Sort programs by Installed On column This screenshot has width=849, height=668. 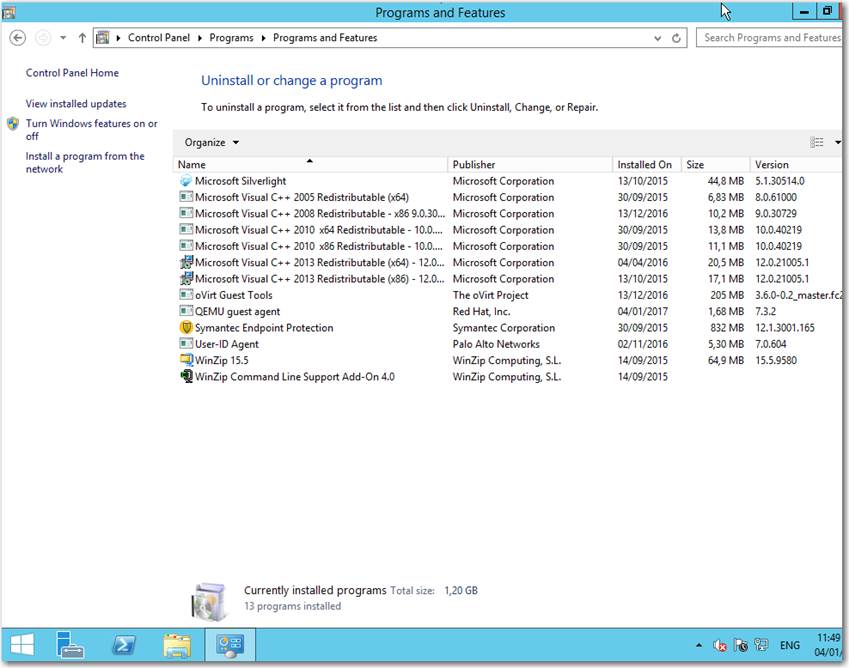pyautogui.click(x=645, y=164)
